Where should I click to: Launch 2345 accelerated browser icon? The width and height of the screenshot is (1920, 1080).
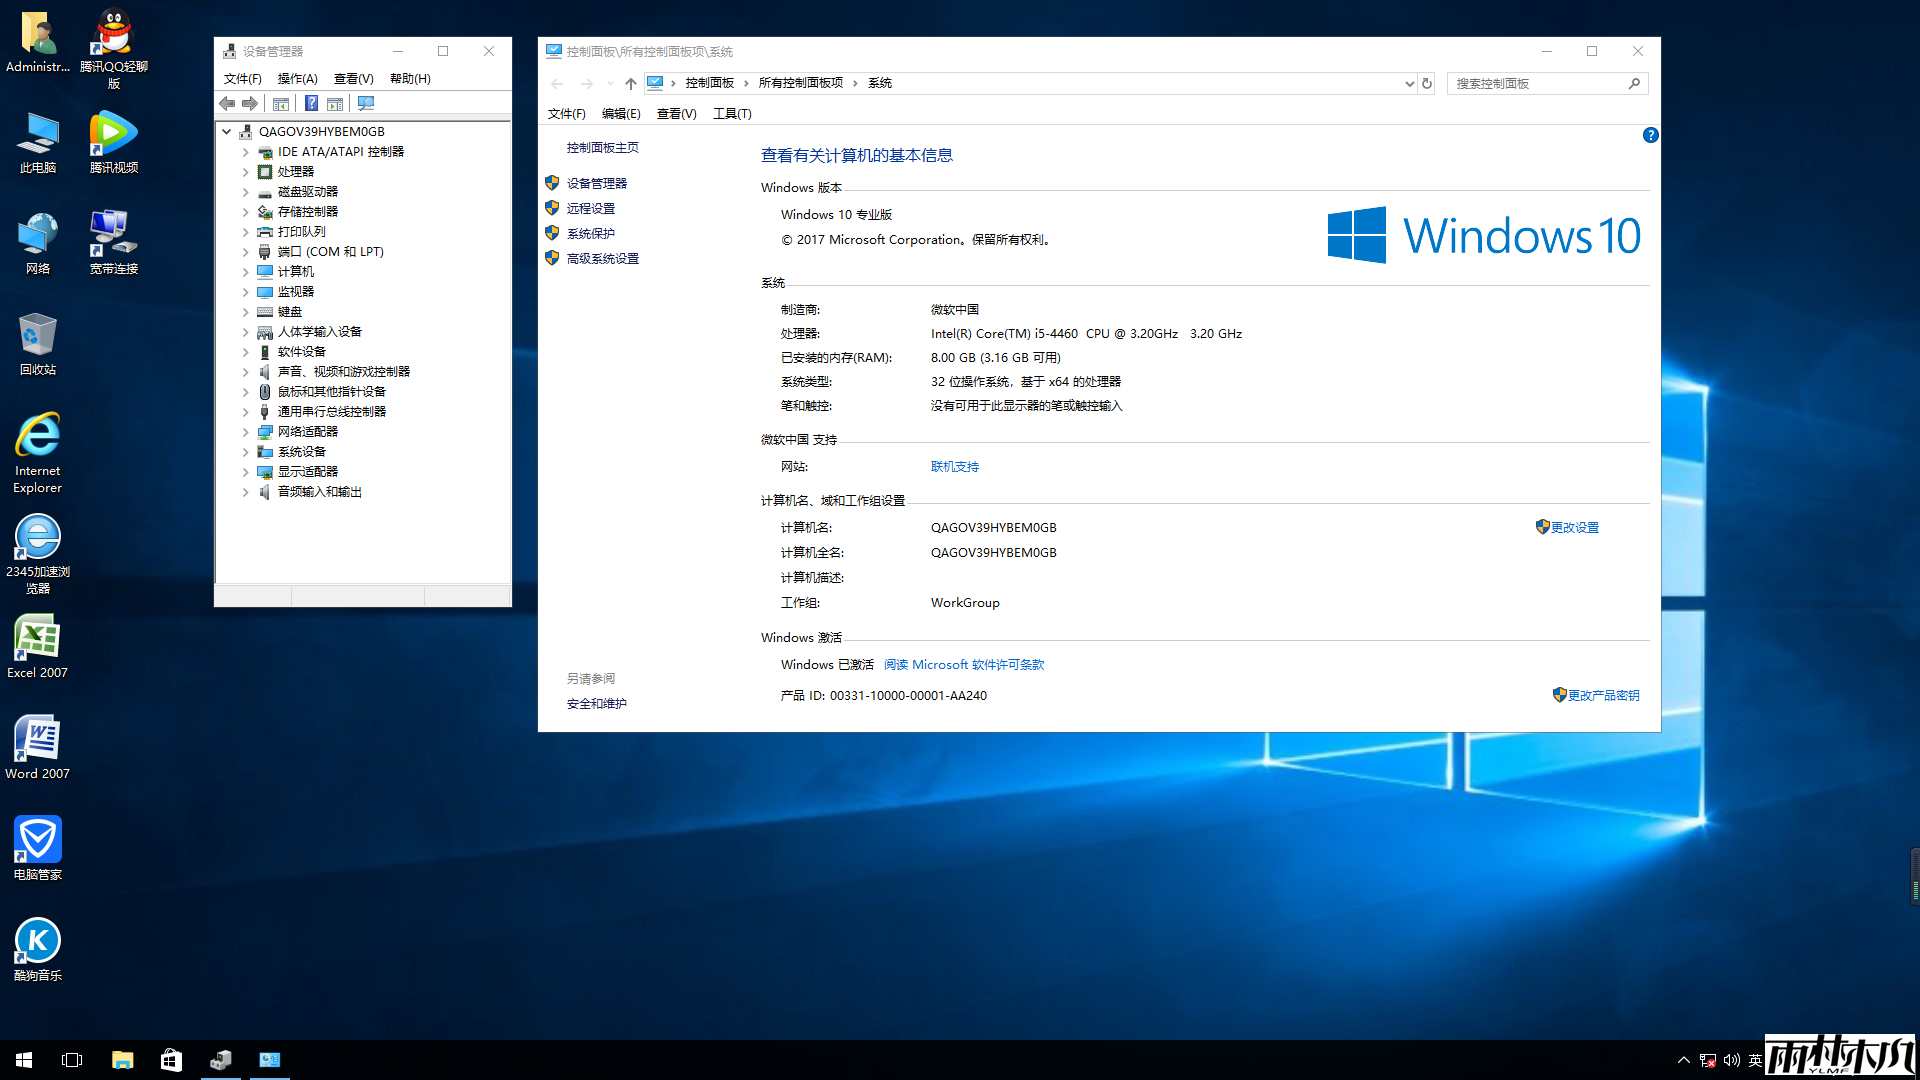click(x=38, y=554)
